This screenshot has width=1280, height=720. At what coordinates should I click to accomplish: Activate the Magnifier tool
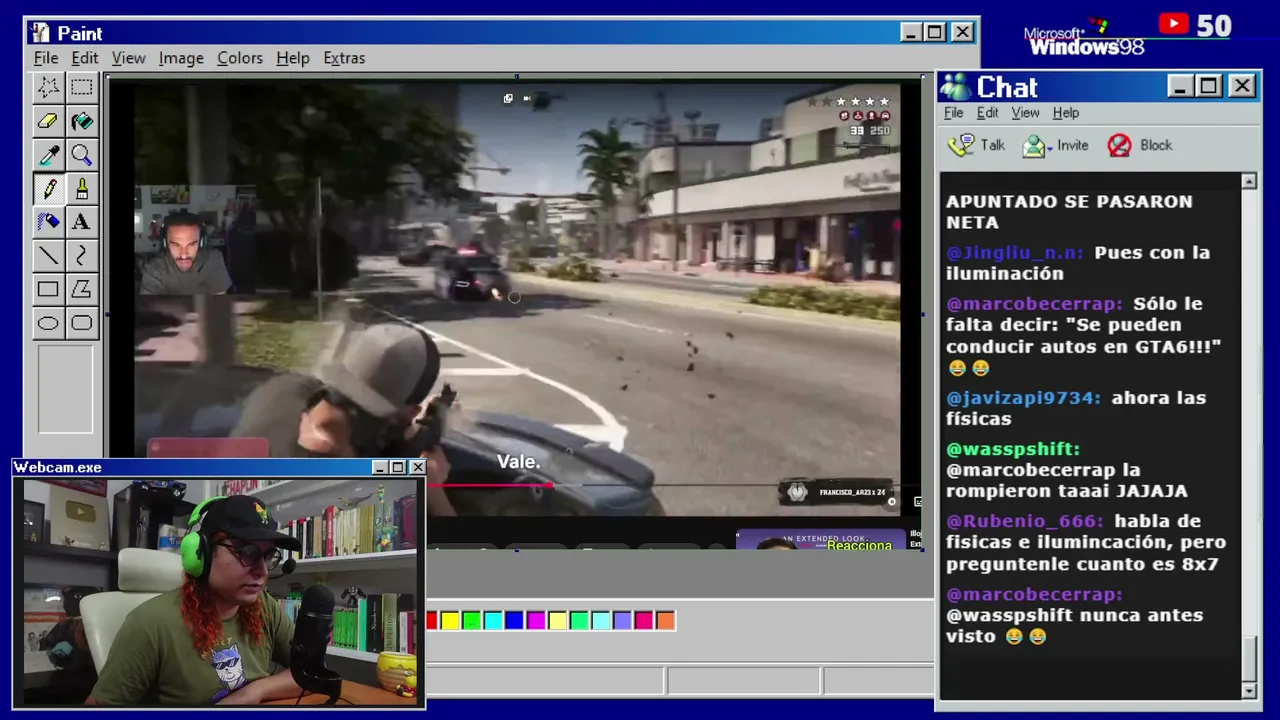coord(82,155)
